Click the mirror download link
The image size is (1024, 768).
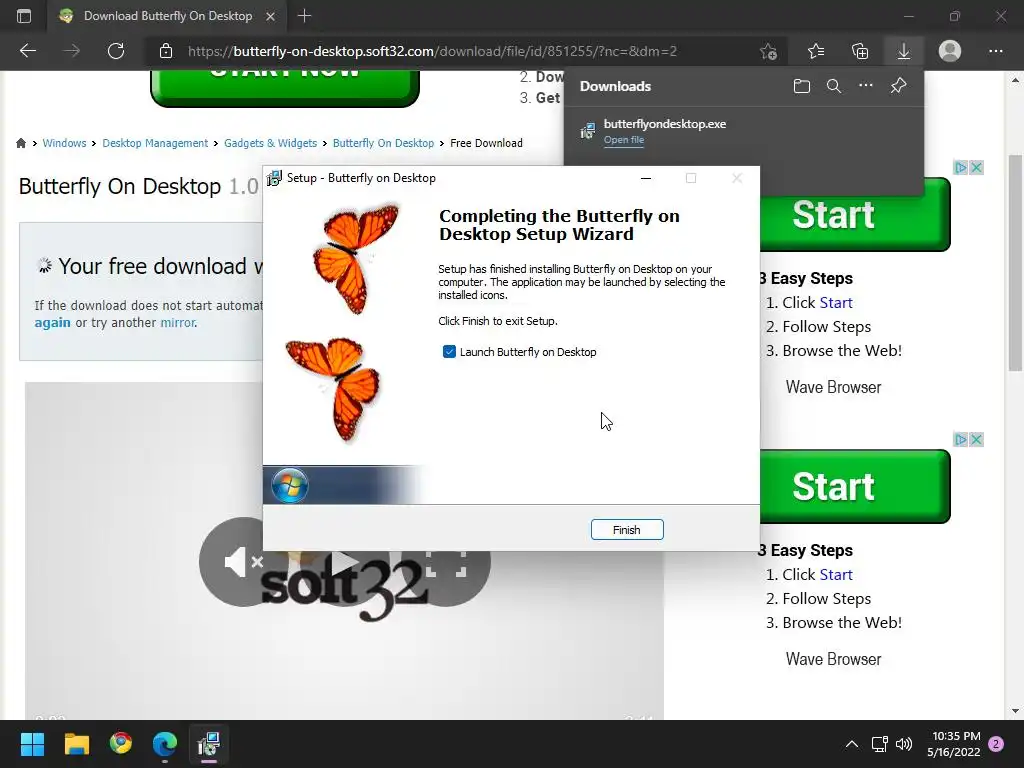pos(178,323)
